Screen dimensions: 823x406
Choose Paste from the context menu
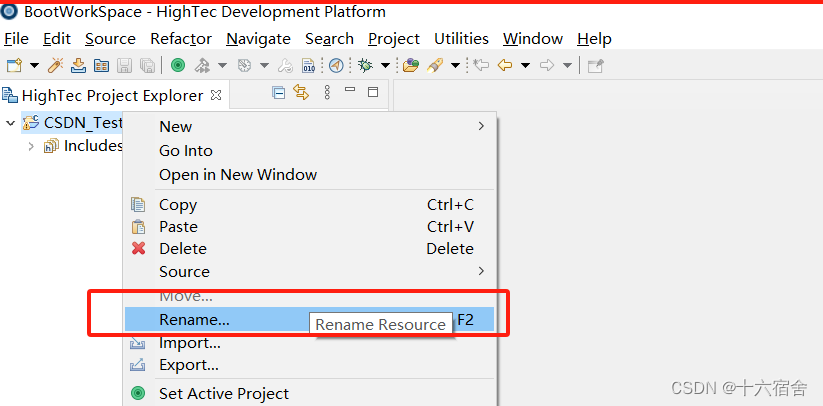point(310,227)
